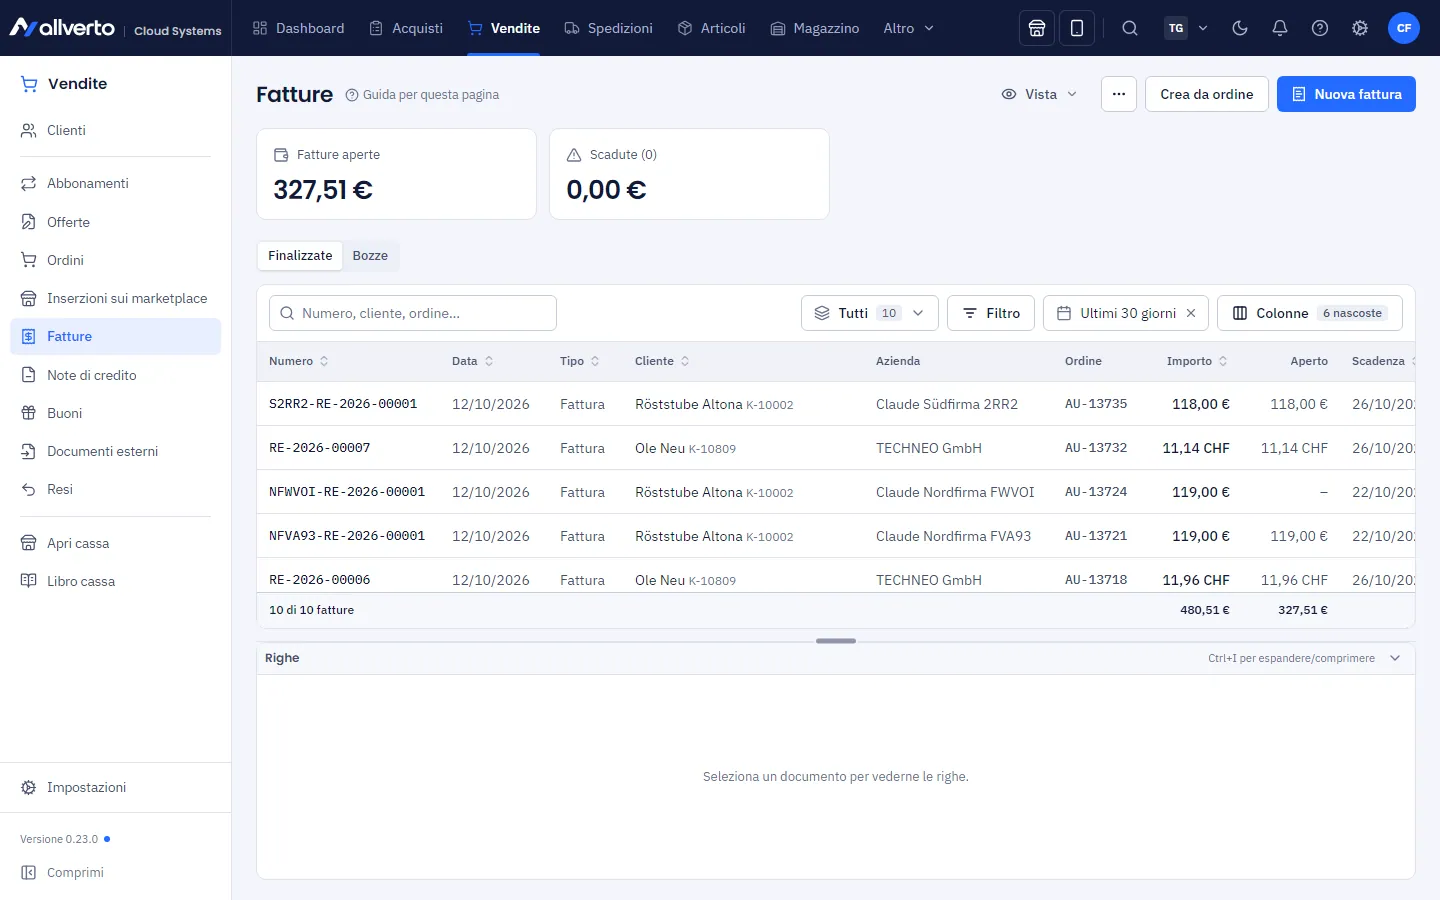Open the Tutti status dropdown

tap(870, 313)
